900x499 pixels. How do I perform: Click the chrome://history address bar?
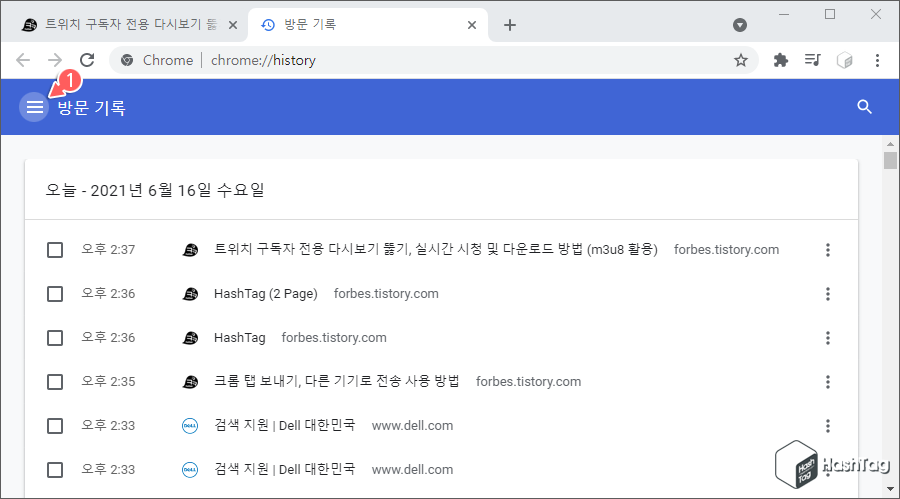coord(263,60)
